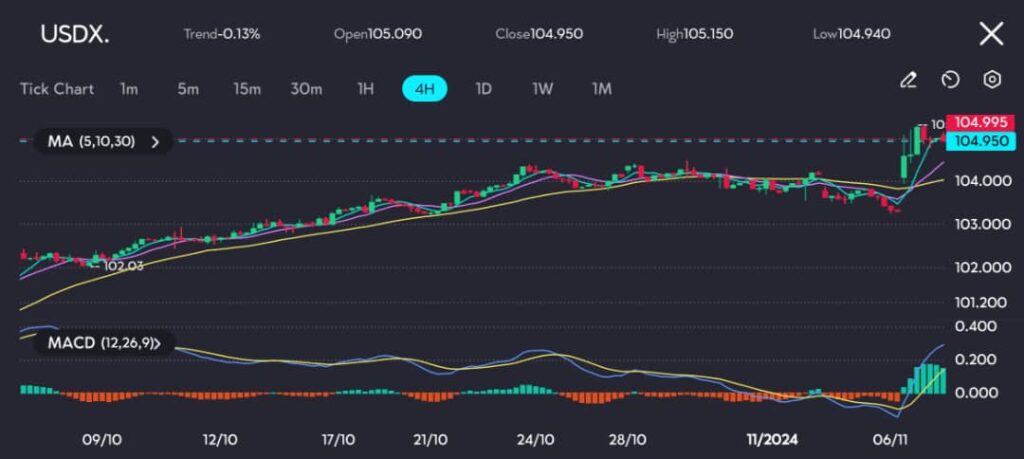This screenshot has width=1024, height=459.
Task: Choose the 5m interval
Action: click(x=187, y=89)
